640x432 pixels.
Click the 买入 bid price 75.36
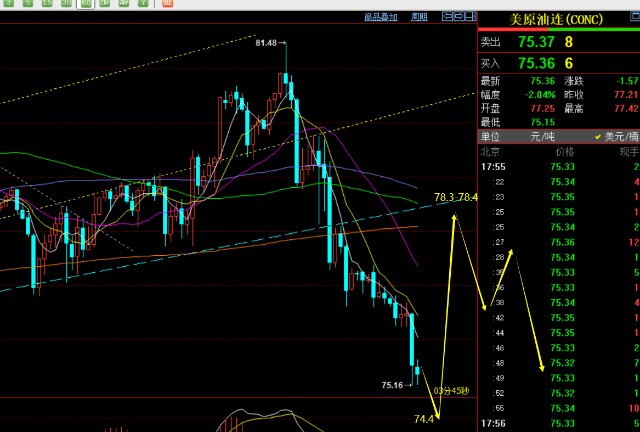tap(537, 62)
